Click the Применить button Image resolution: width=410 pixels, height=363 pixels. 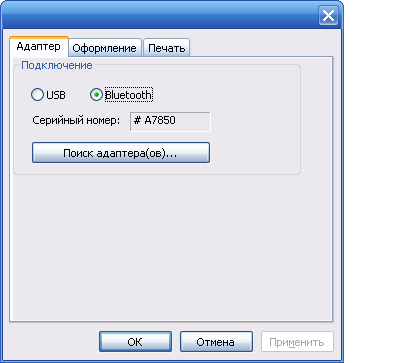pyautogui.click(x=297, y=342)
